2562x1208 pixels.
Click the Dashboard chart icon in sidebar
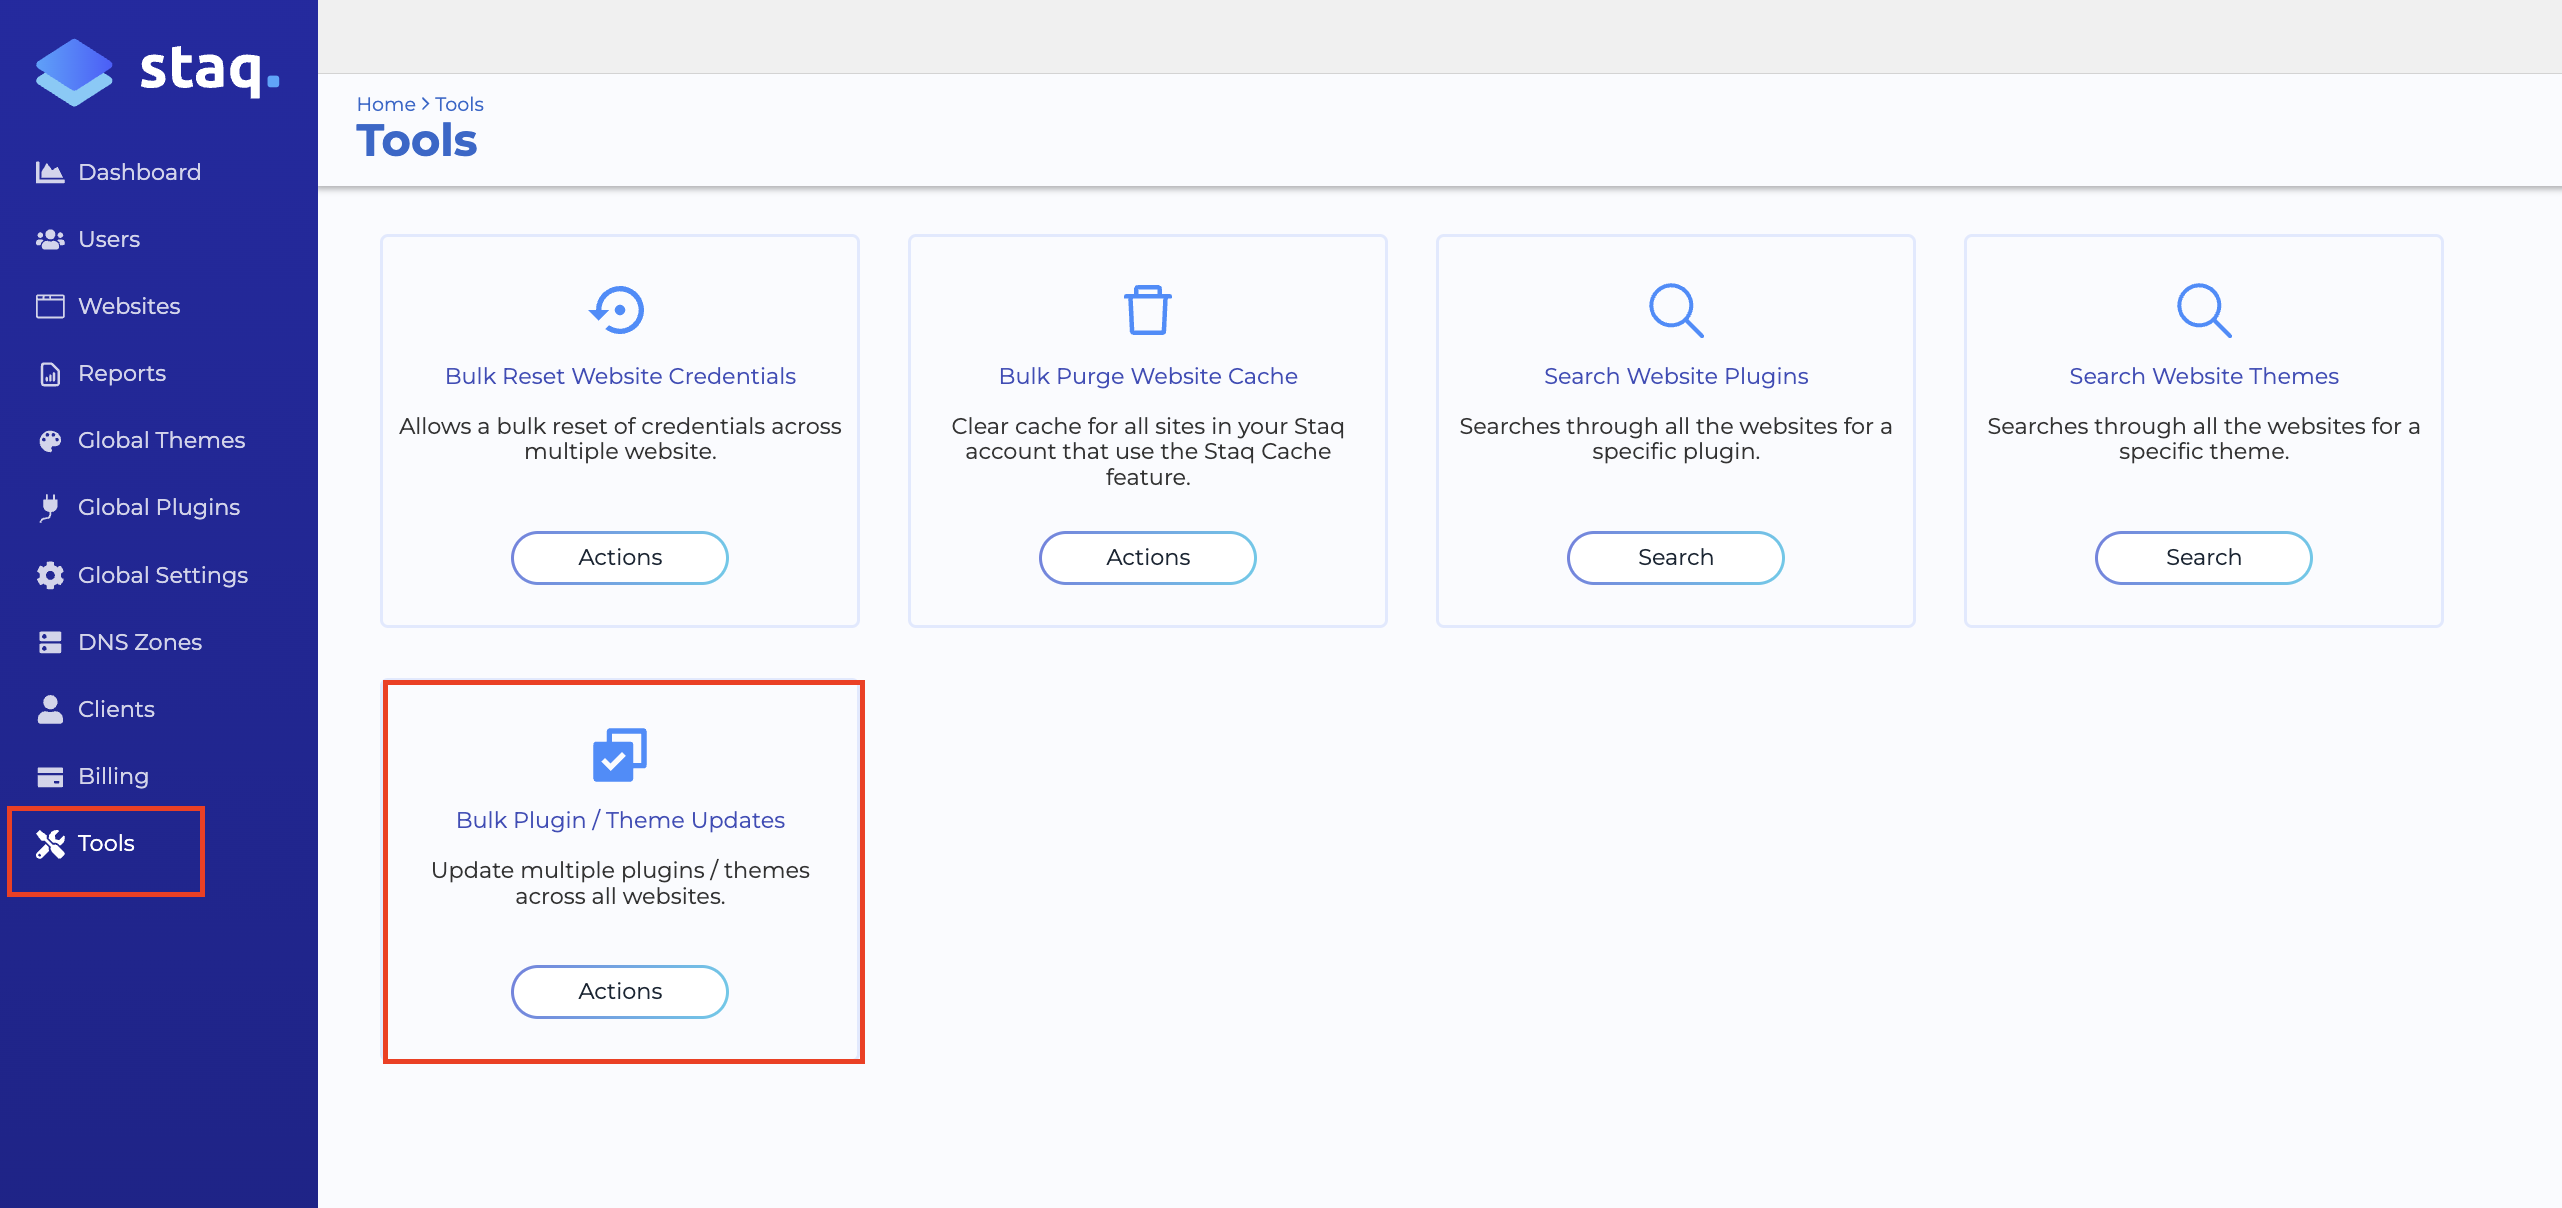click(50, 172)
